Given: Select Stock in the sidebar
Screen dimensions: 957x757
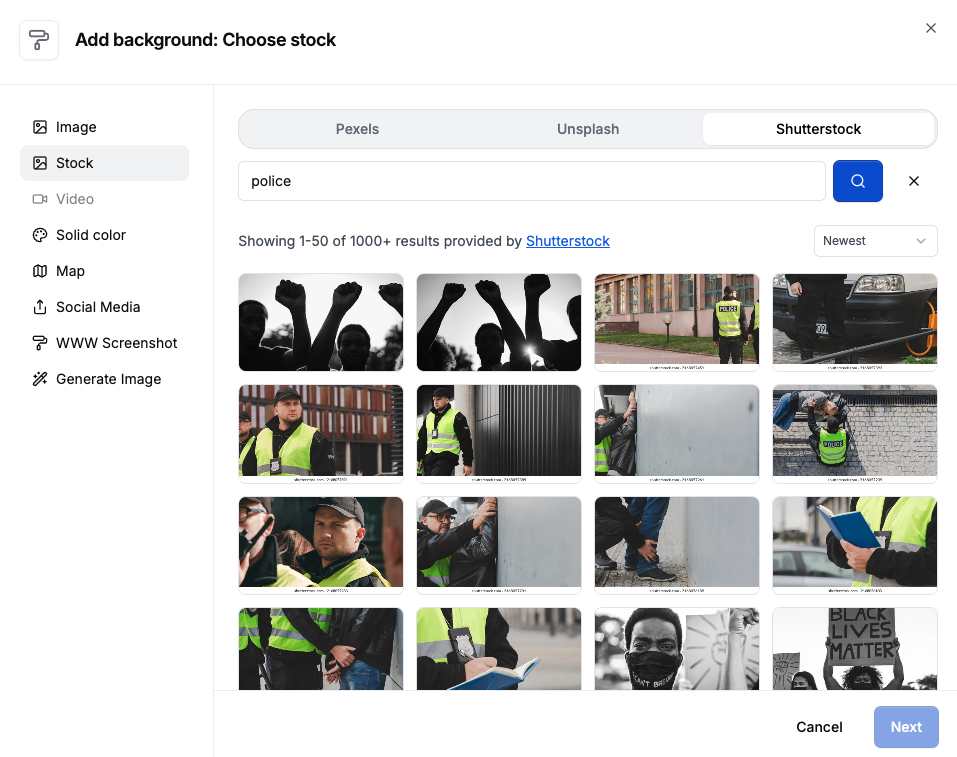Looking at the screenshot, I should [x=104, y=163].
